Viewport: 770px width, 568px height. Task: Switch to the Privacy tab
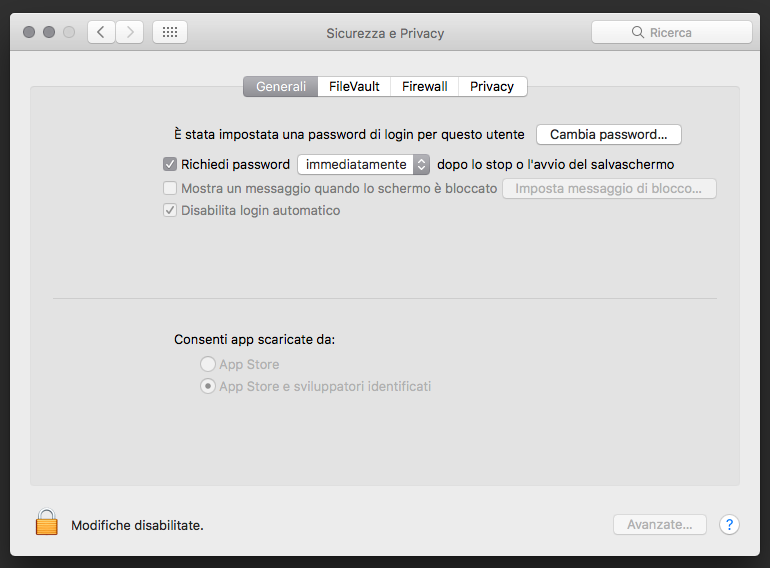(x=492, y=86)
